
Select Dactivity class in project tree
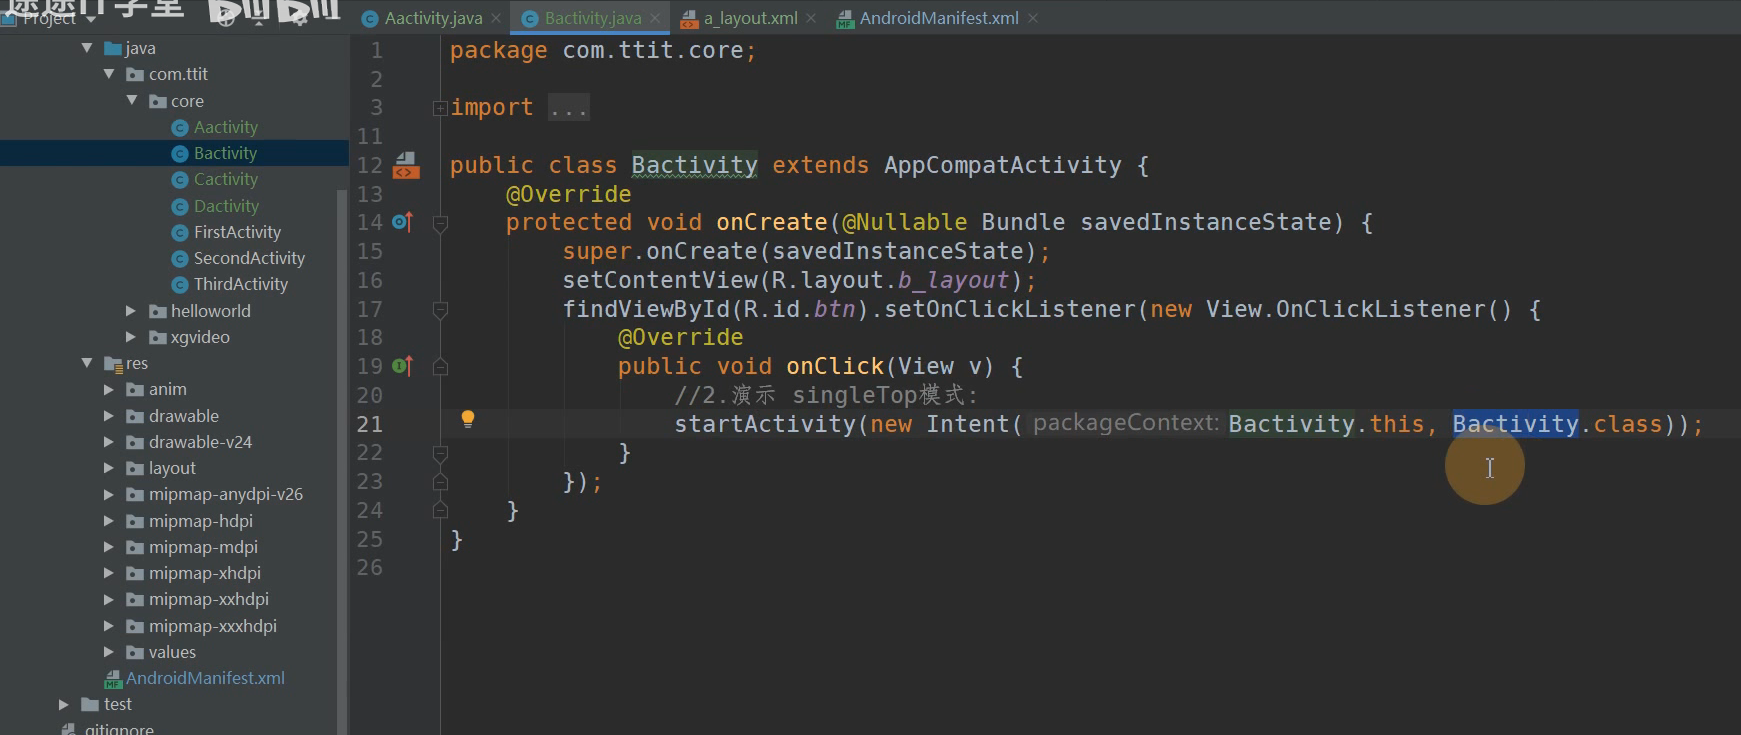[x=226, y=206]
